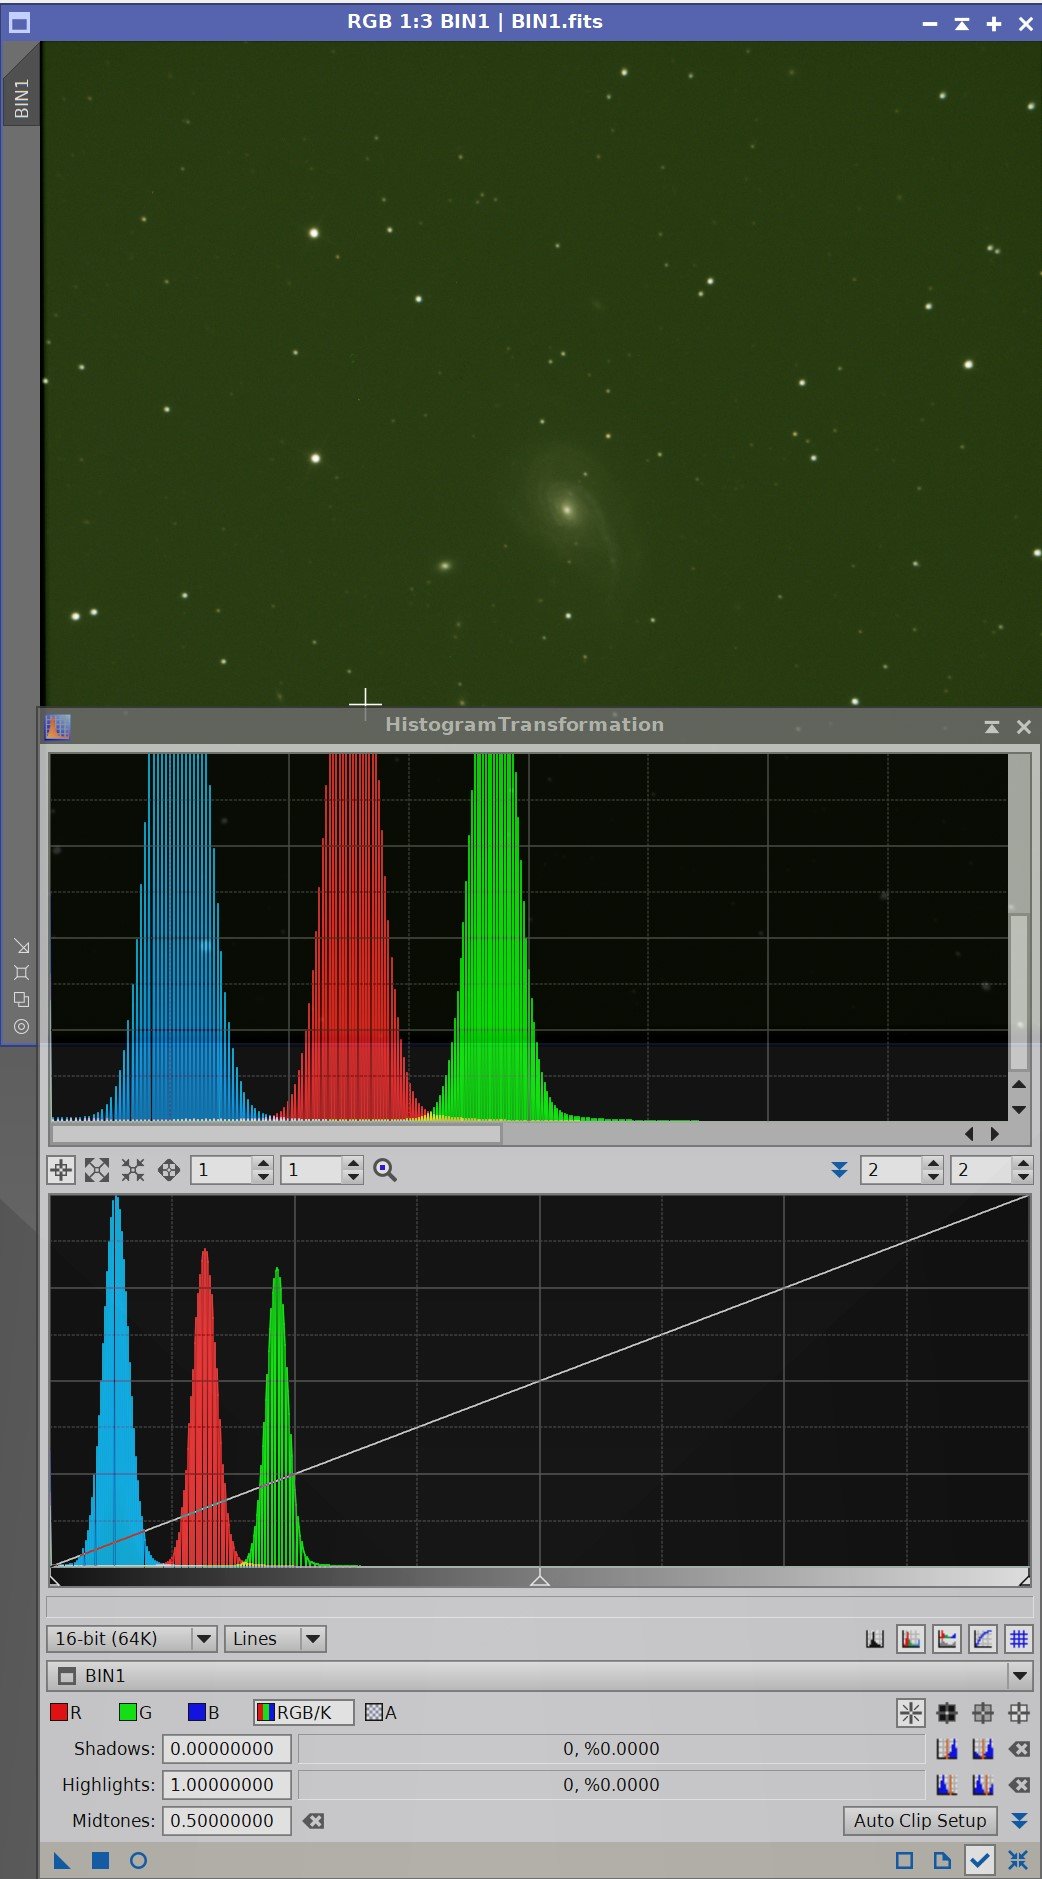Screen dimensions: 1042x1879
Task: Click first auto clip highlights icon
Action: pos(947,1785)
